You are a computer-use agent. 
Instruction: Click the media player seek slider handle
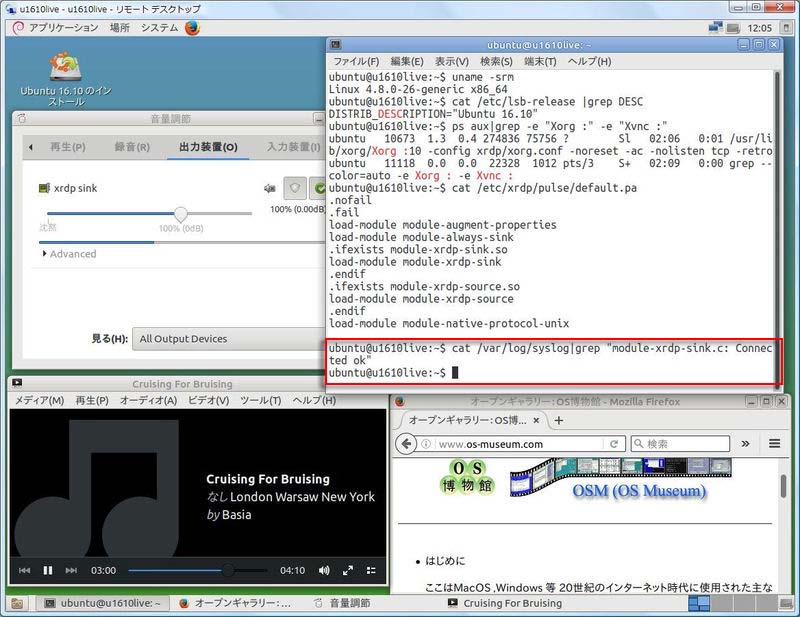[x=228, y=570]
